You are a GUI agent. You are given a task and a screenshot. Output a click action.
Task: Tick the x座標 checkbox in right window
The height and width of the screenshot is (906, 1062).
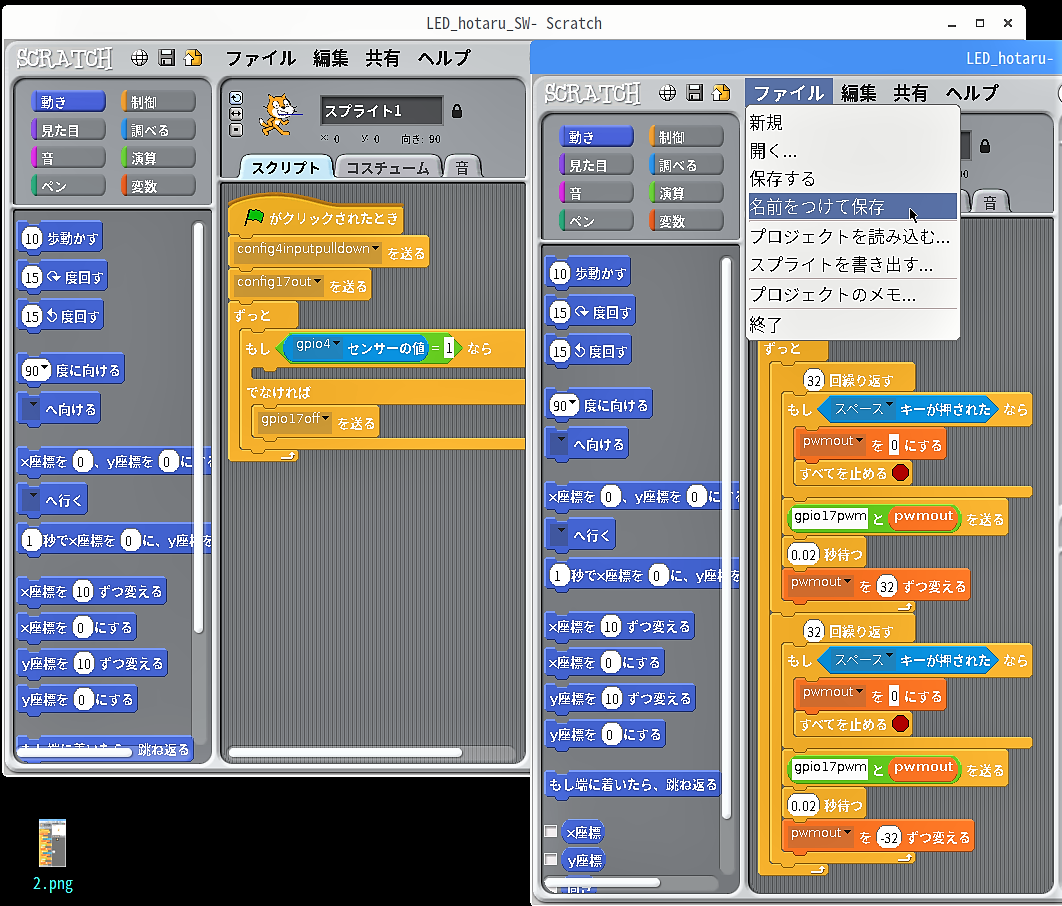pos(551,832)
